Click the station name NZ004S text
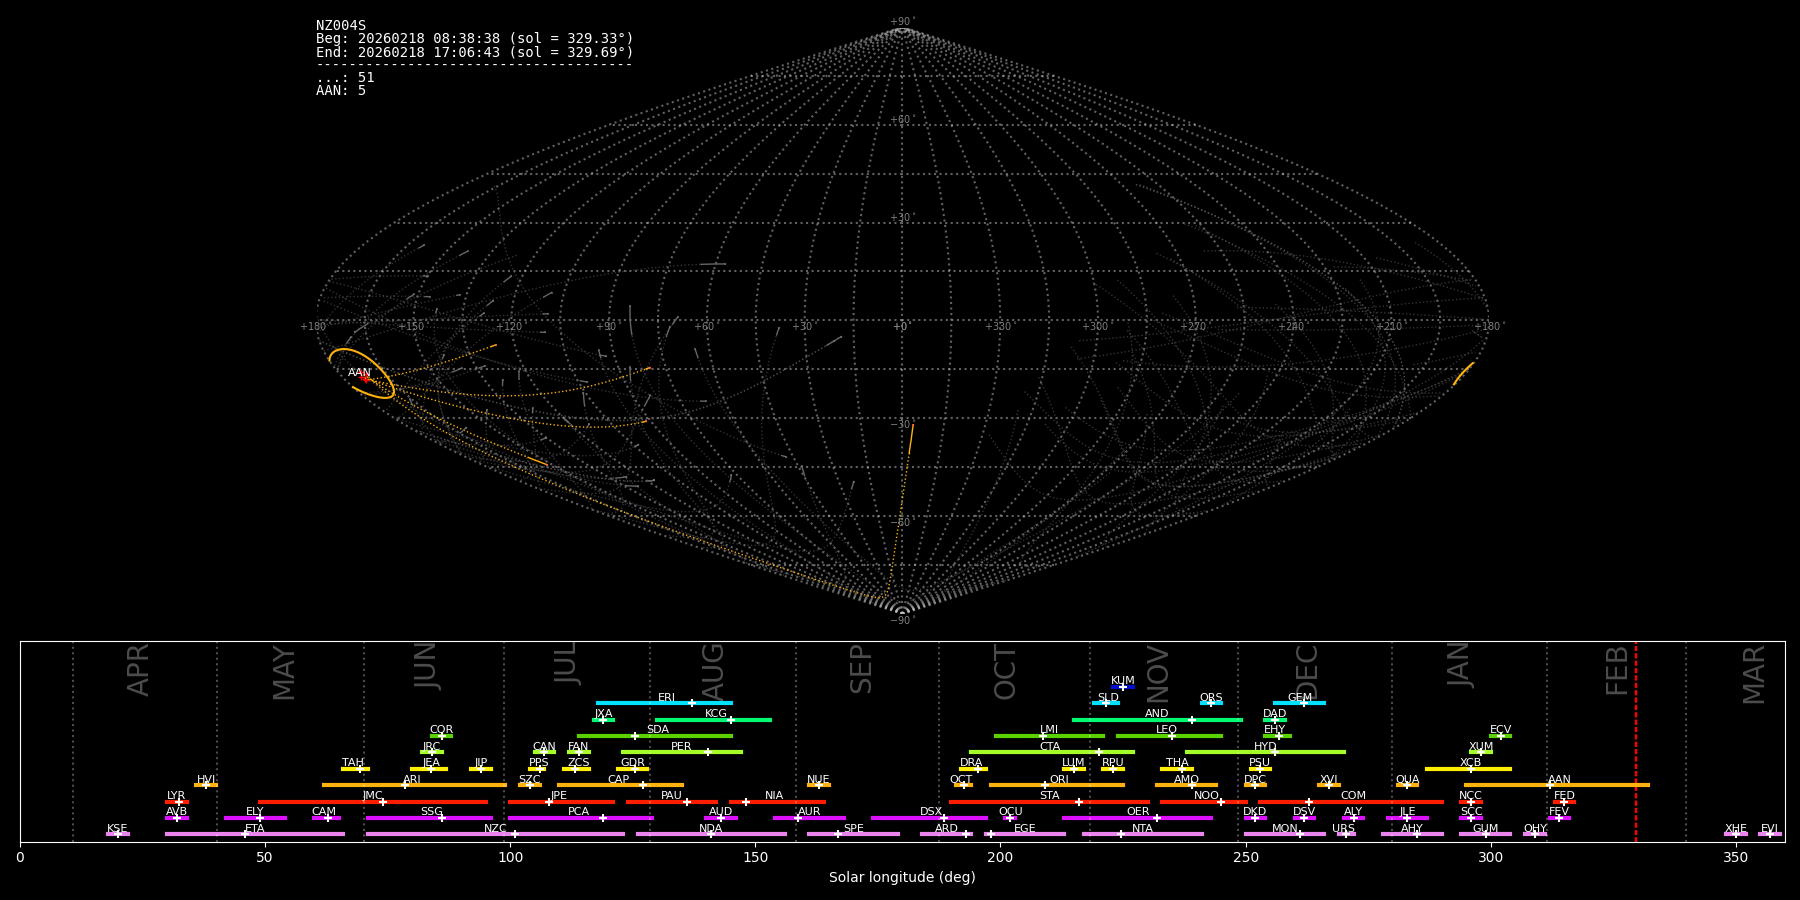The image size is (1800, 900). pos(341,26)
